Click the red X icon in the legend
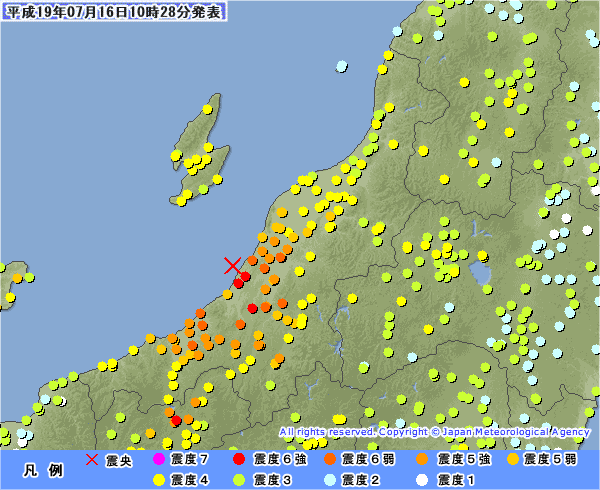 [x=92, y=459]
